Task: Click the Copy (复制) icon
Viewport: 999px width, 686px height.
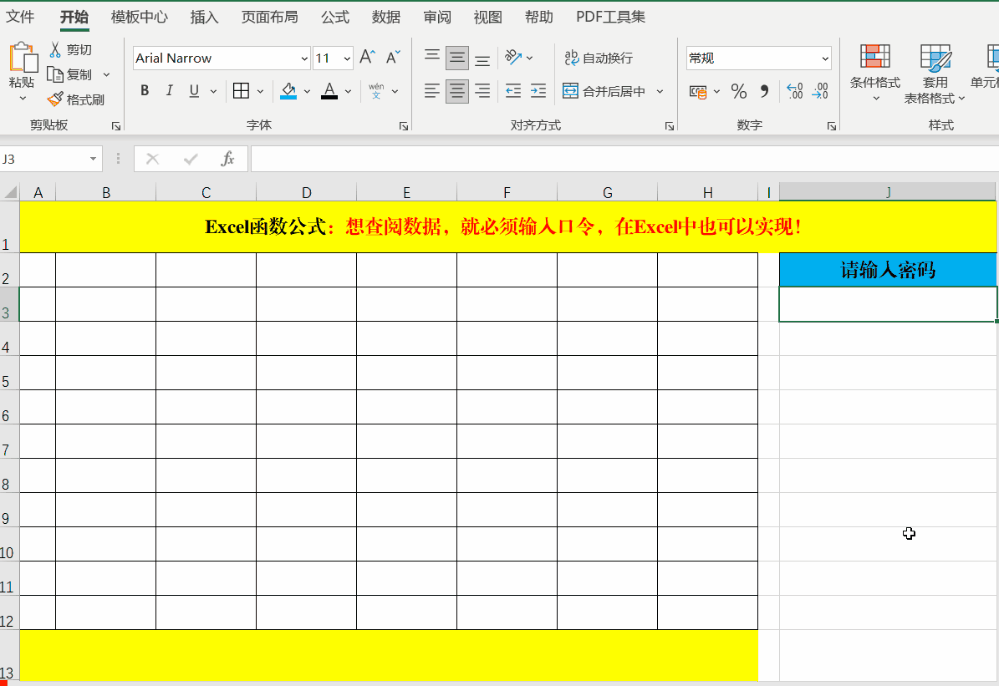Action: point(55,75)
